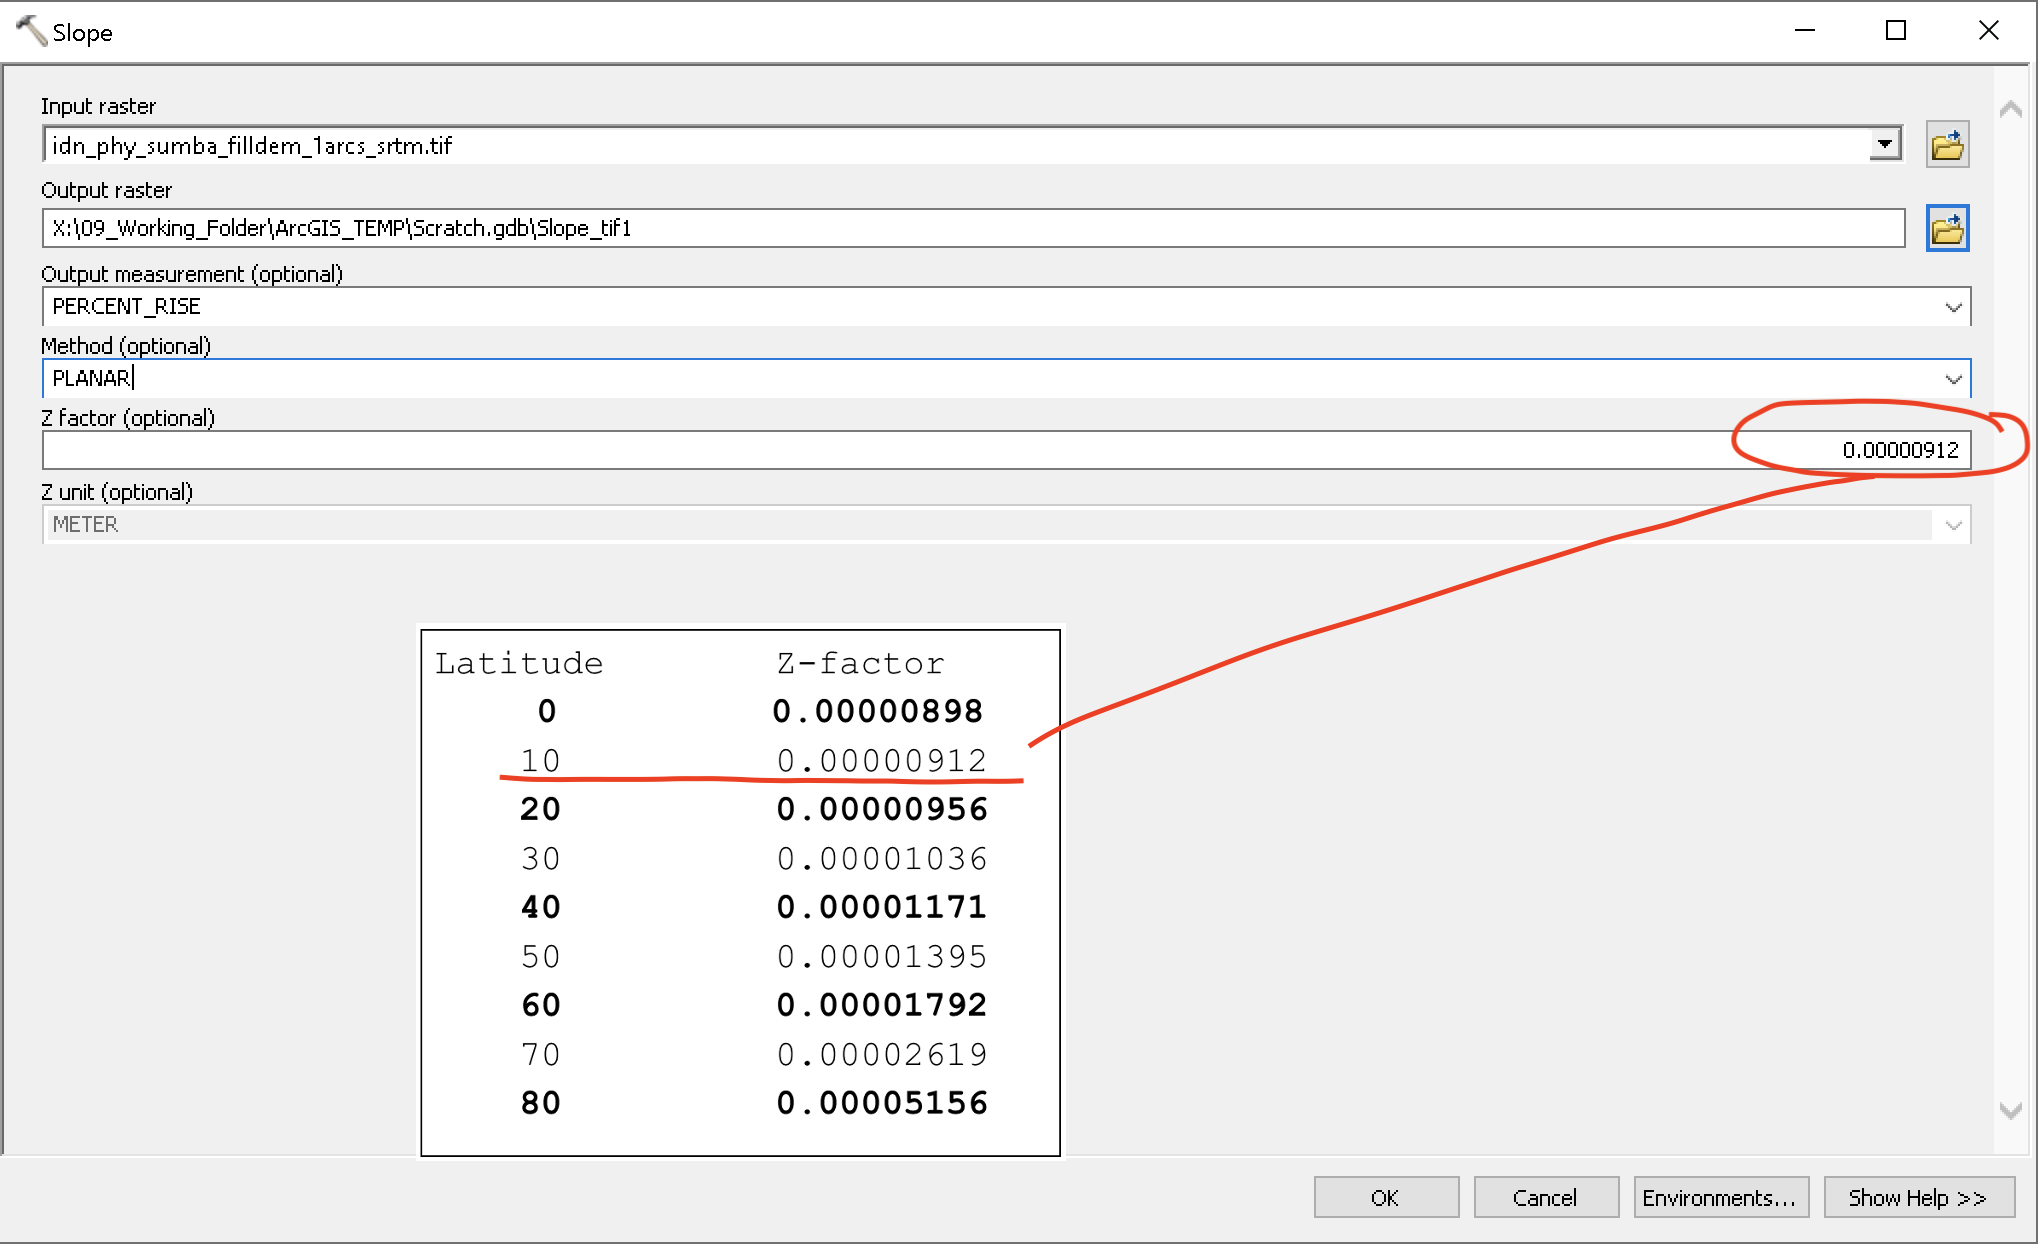Minimize the Slope dialog window
This screenshot has width=2040, height=1246.
click(x=1804, y=31)
